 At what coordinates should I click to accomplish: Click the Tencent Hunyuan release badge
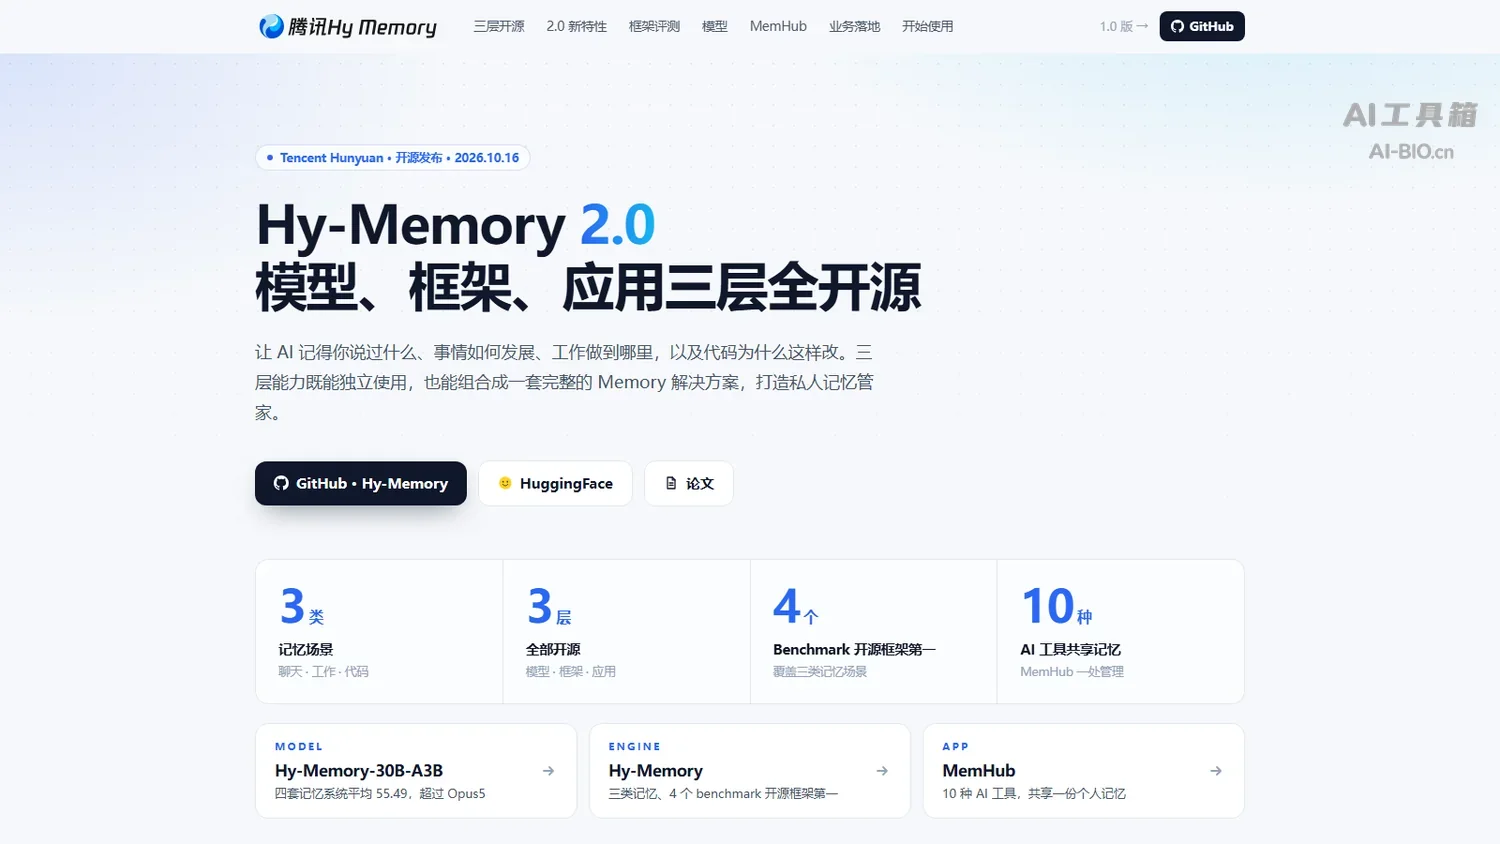[392, 158]
